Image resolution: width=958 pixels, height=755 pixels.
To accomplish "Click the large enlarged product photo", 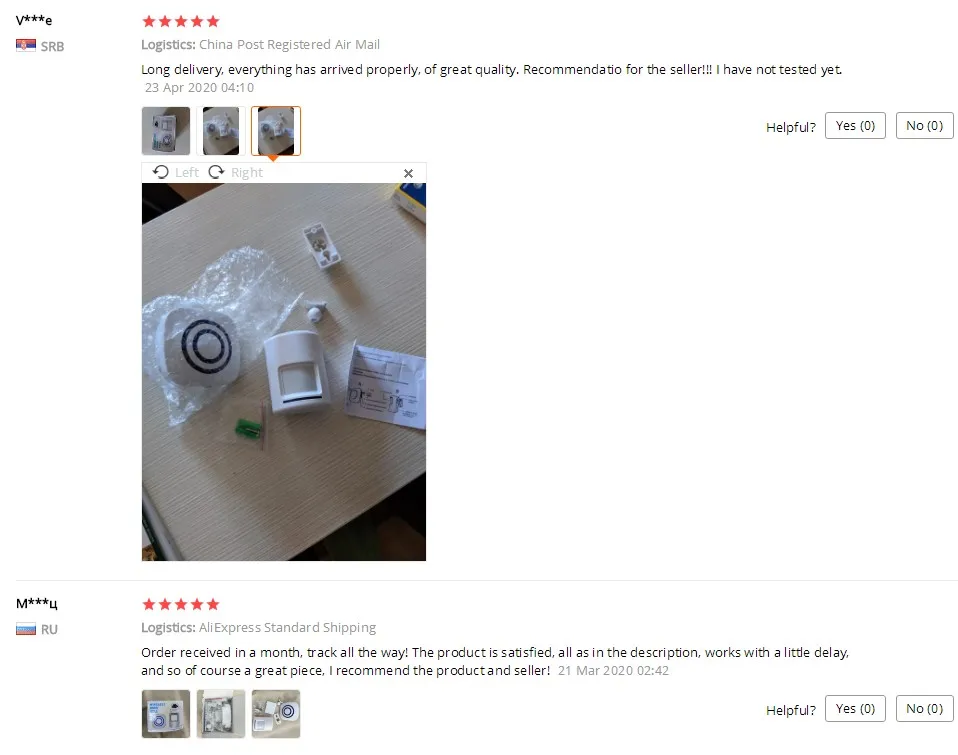I will [283, 372].
